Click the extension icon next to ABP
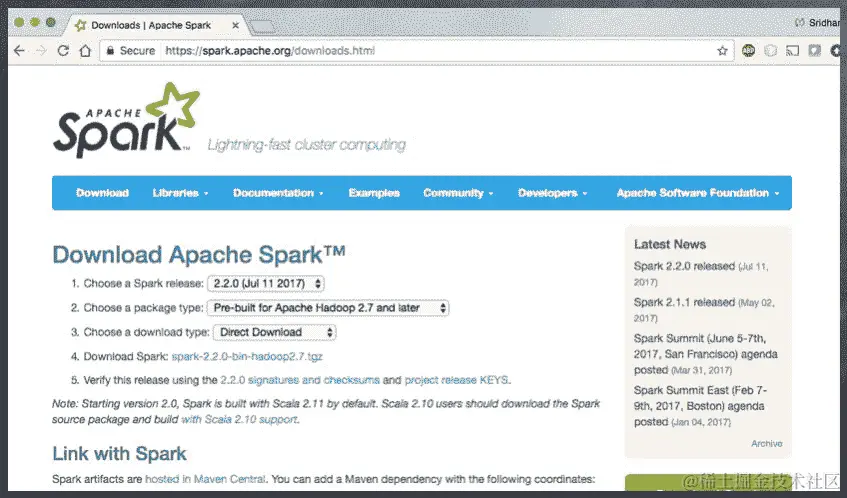 pos(771,51)
